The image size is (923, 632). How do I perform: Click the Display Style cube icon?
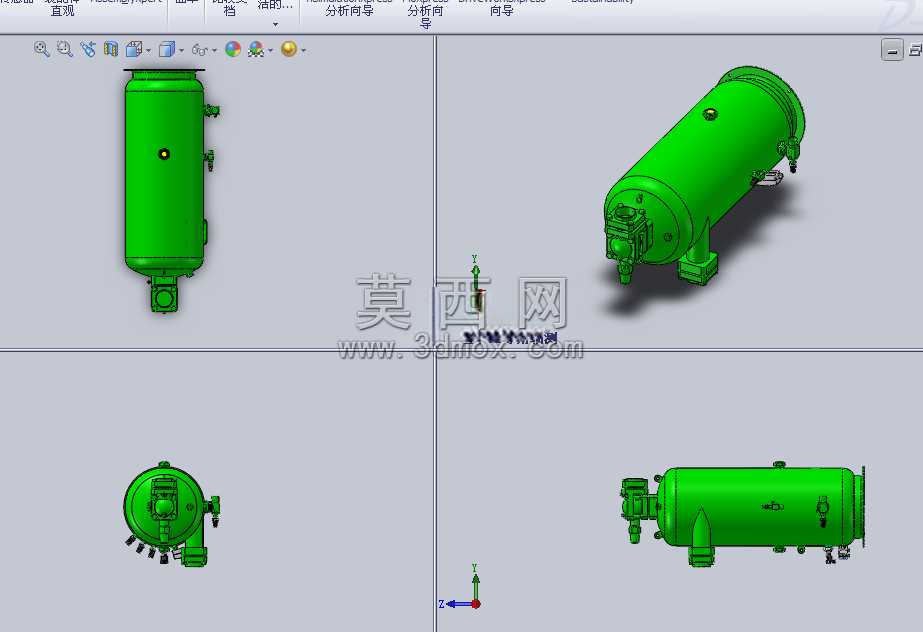click(x=167, y=49)
